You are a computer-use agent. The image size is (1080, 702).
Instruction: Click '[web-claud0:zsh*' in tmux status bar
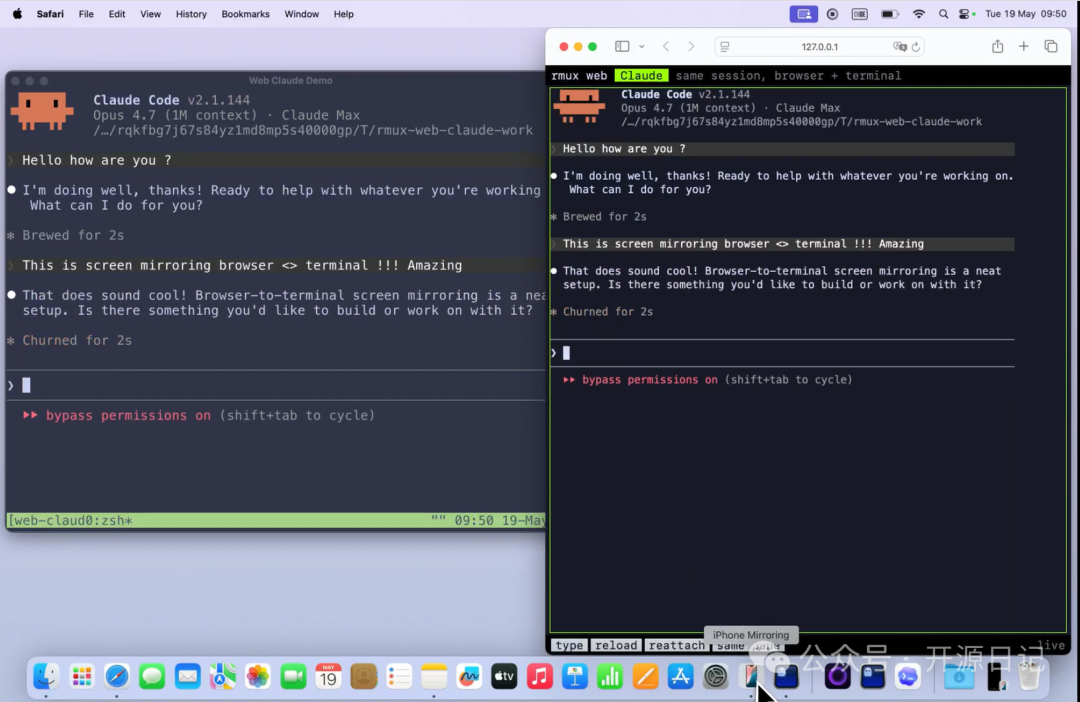pyautogui.click(x=70, y=520)
